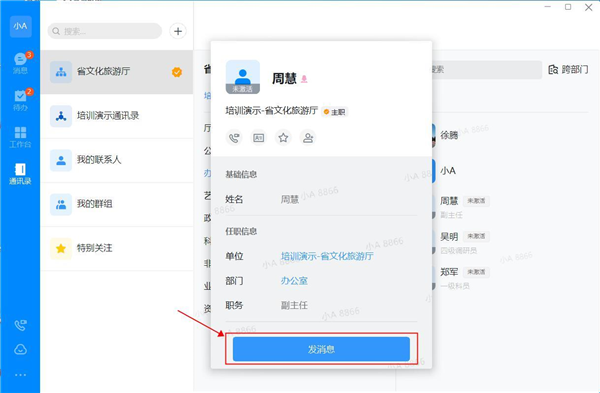Toggle the star favorite icon for 周慧
This screenshot has width=600, height=393.
point(283,137)
